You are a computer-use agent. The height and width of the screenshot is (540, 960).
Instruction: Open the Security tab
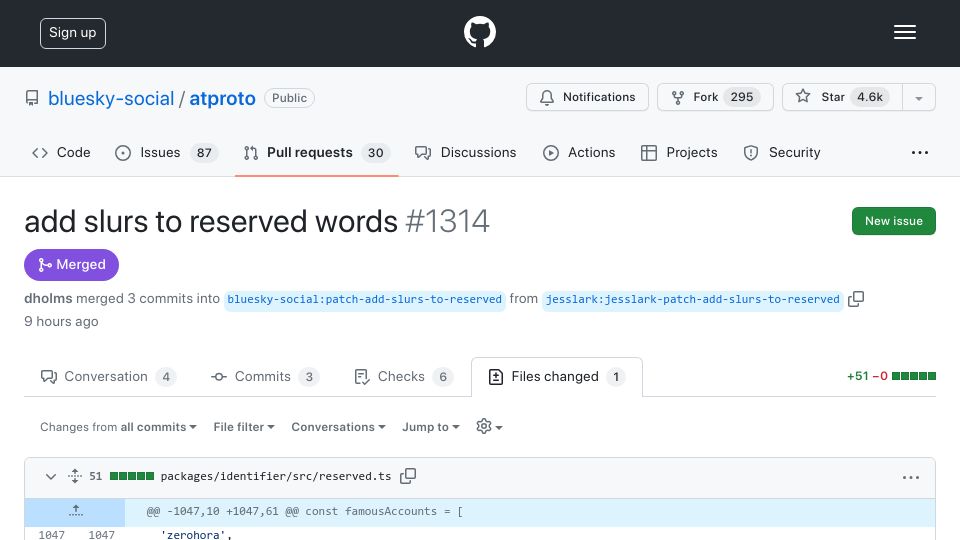[x=782, y=152]
